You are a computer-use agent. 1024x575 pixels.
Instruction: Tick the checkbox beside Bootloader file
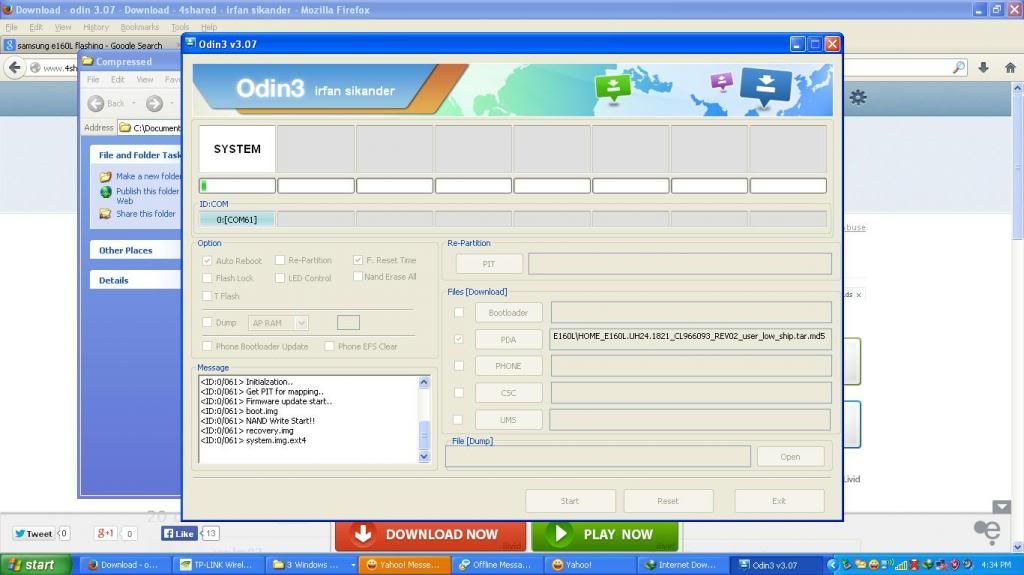pyautogui.click(x=458, y=312)
